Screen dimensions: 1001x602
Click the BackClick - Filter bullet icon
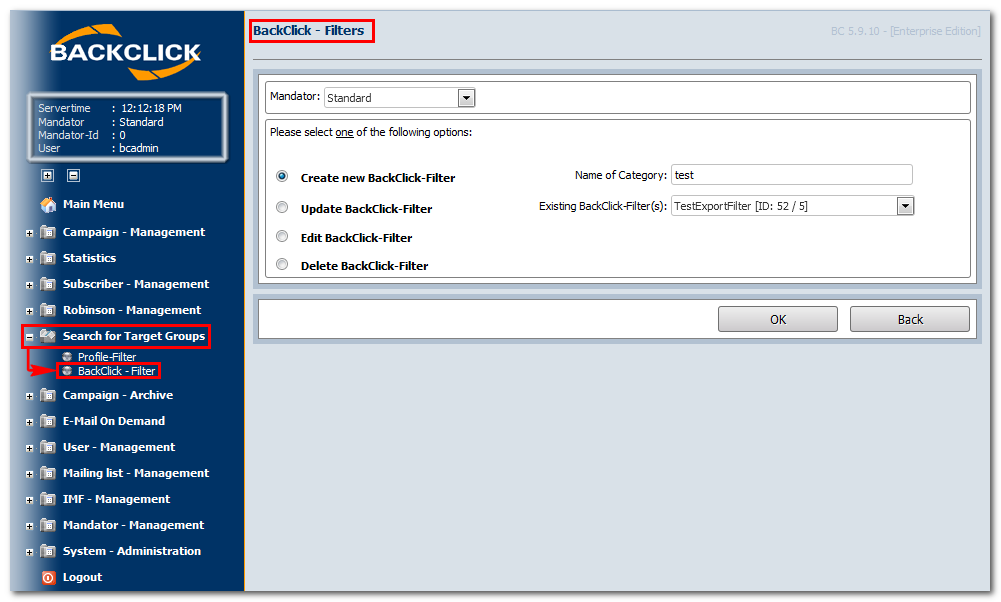(67, 371)
